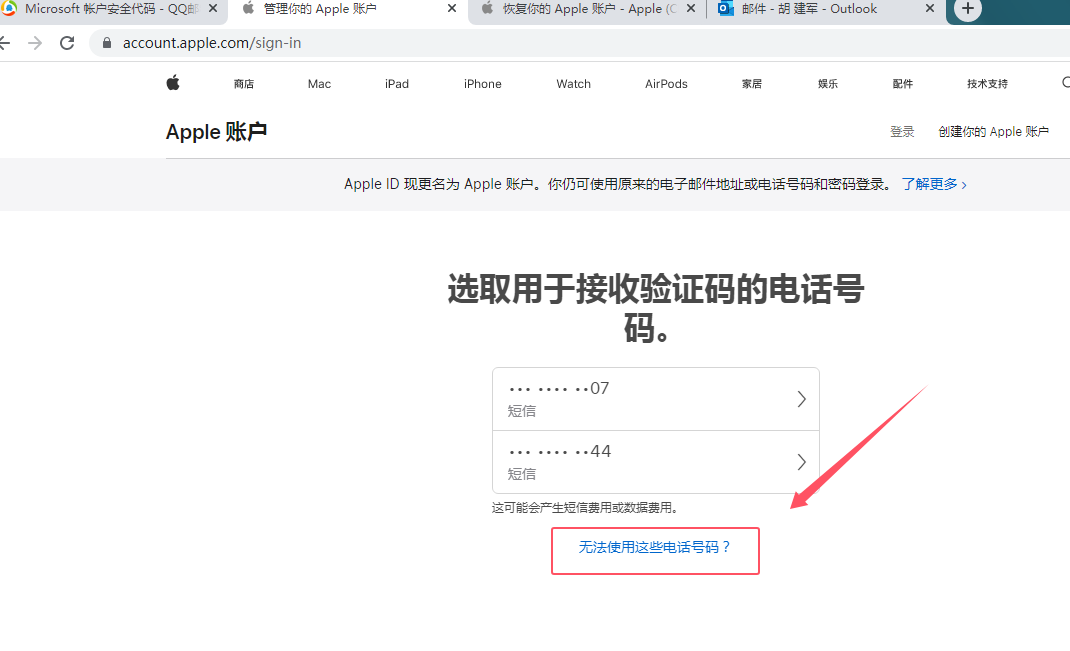This screenshot has height=651, width=1070.
Task: Click the 选取用于接收验证码的电话号码 heading
Action: 656,308
